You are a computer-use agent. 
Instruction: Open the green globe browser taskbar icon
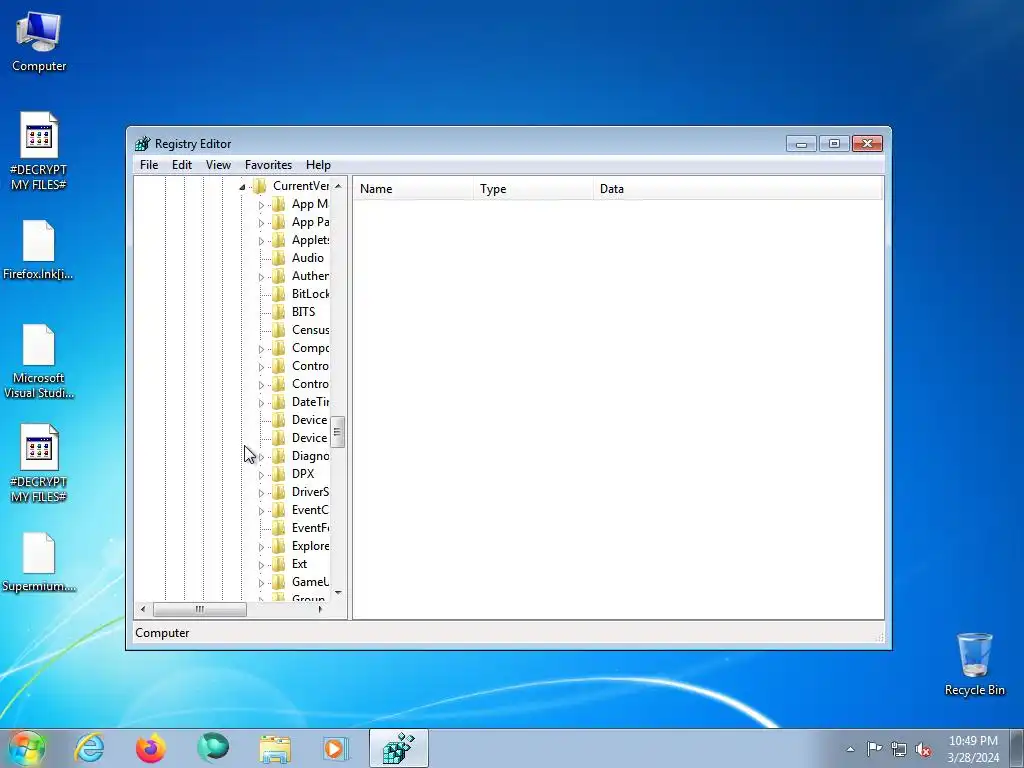213,748
